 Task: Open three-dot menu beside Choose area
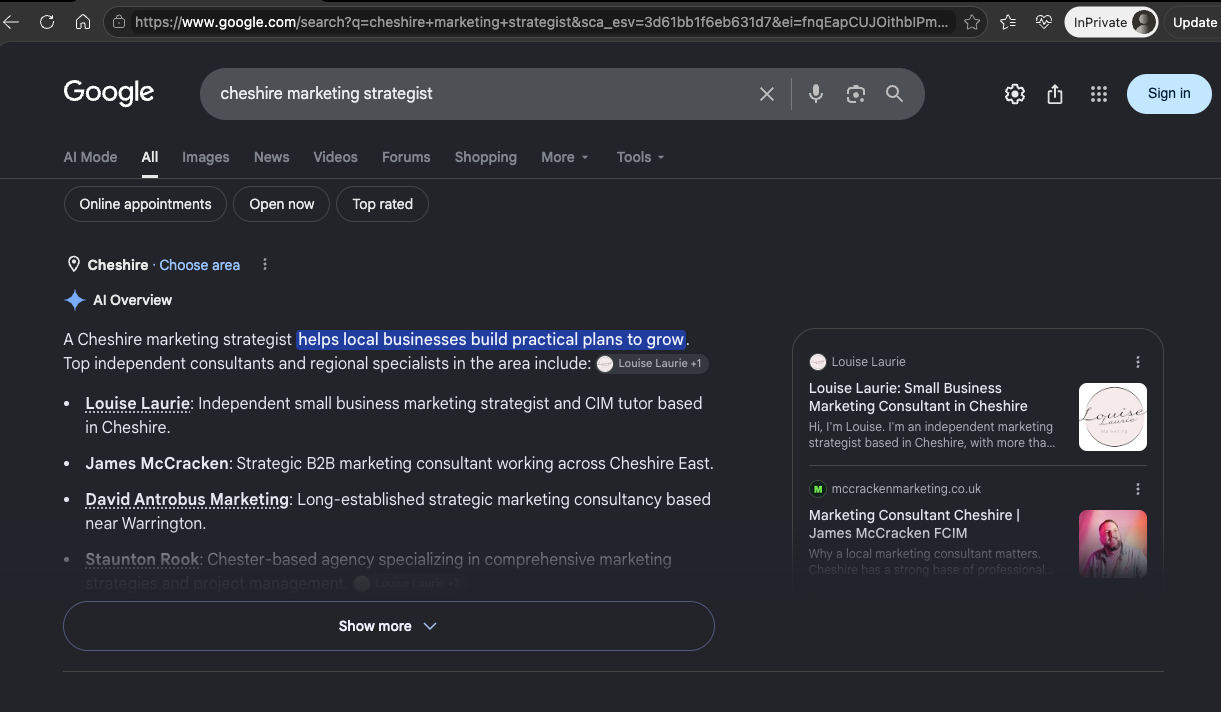tap(265, 265)
